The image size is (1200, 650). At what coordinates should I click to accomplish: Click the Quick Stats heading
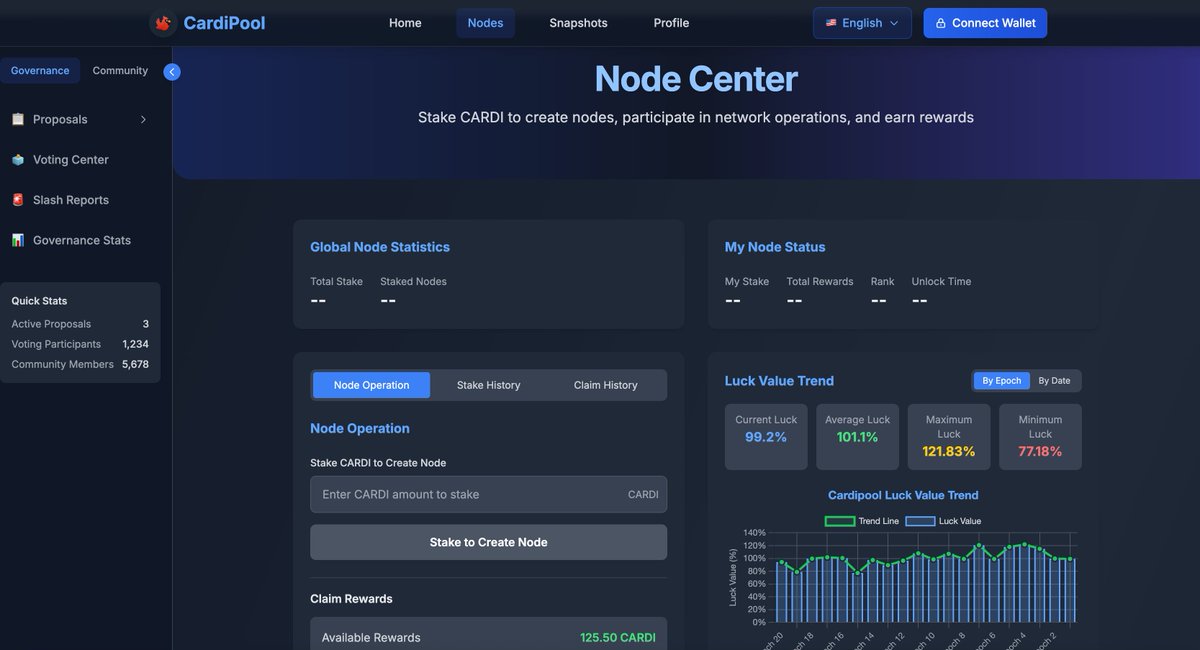[x=39, y=301]
